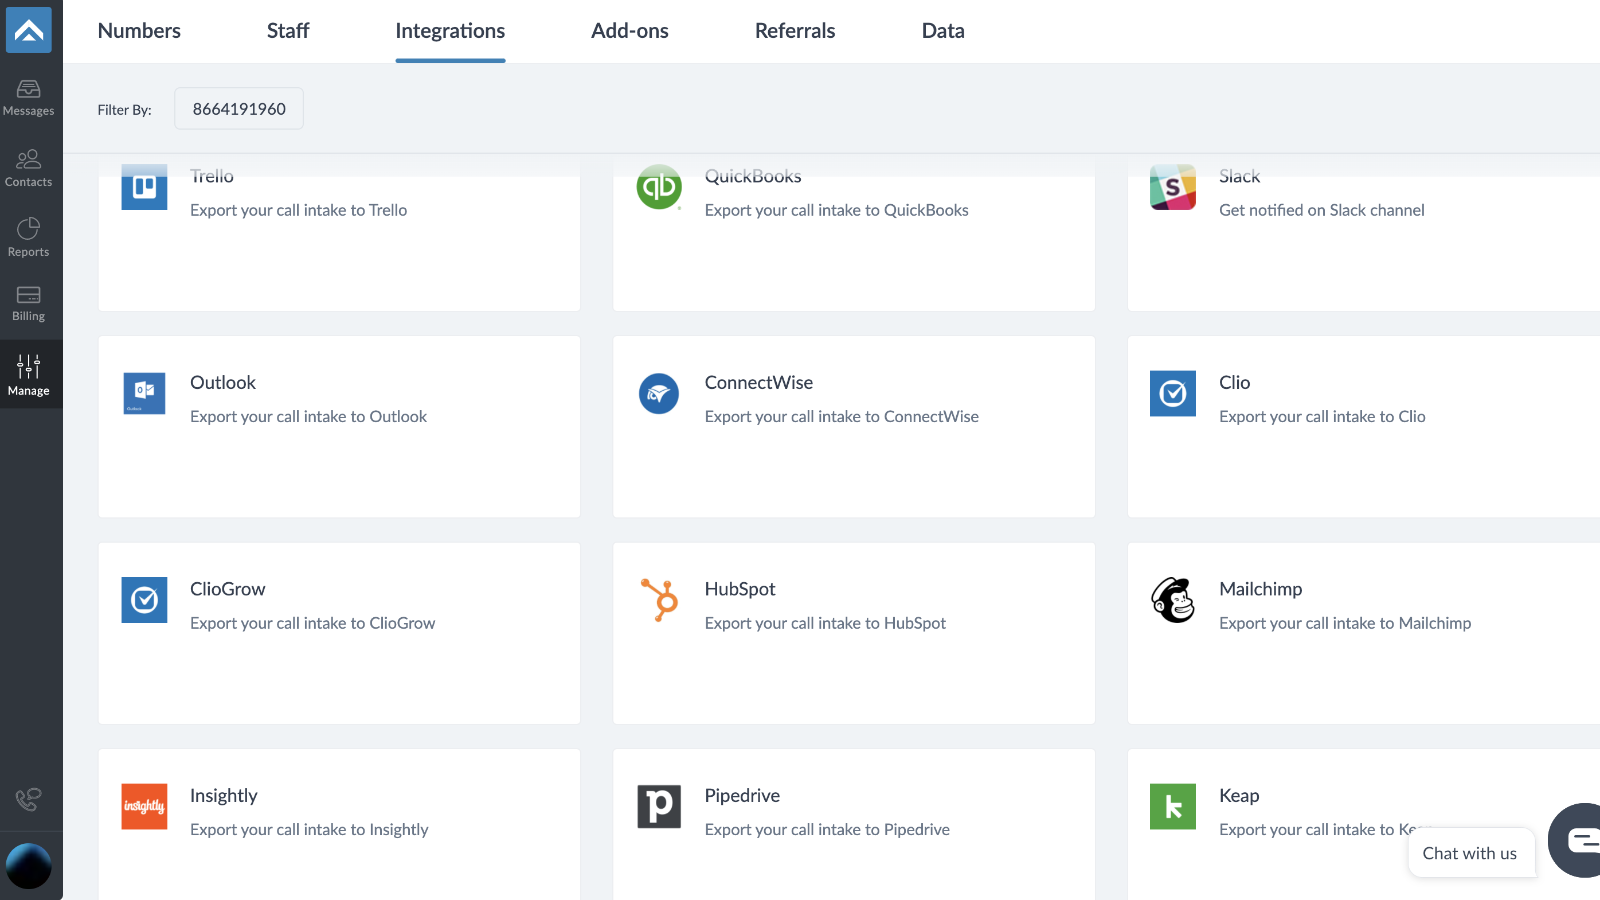Open the Pipedrive integration card
The width and height of the screenshot is (1600, 900).
[x=853, y=812]
